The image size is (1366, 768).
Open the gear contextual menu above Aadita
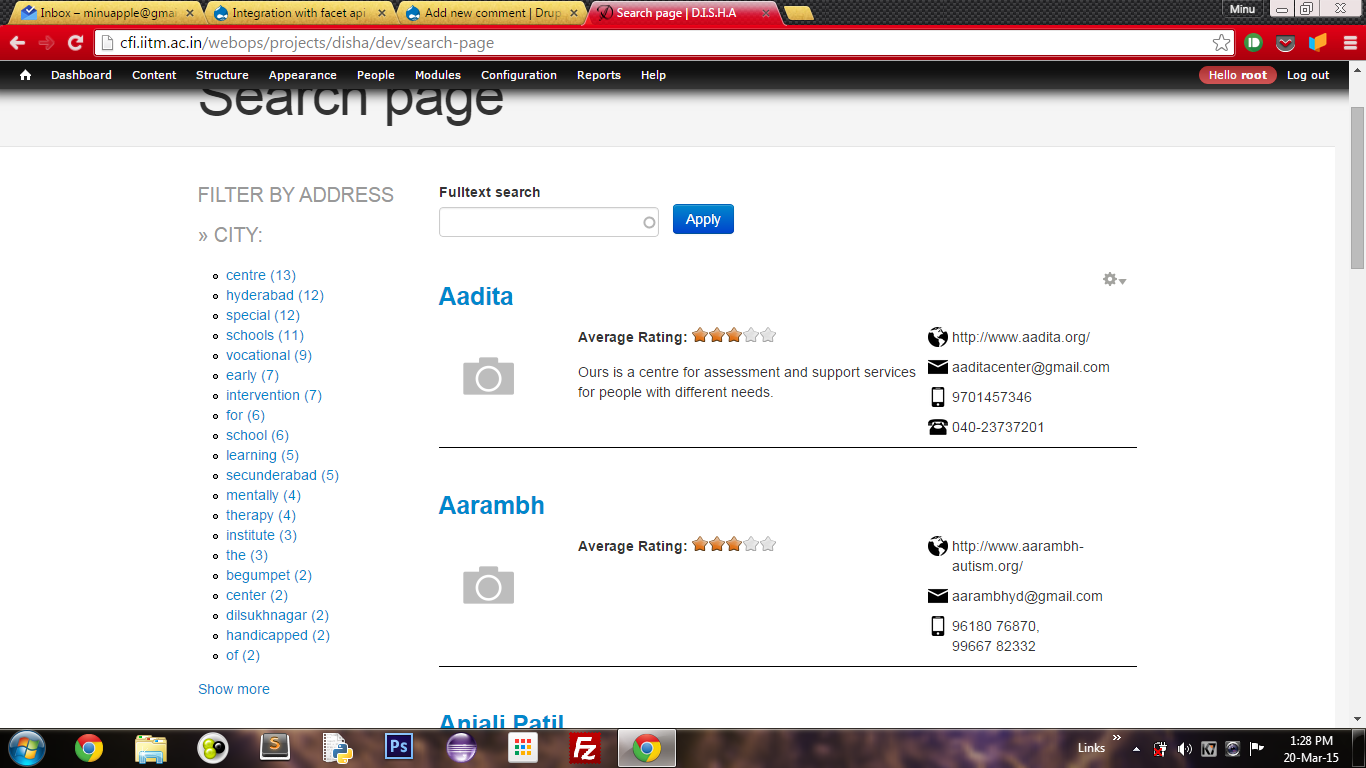point(1114,280)
